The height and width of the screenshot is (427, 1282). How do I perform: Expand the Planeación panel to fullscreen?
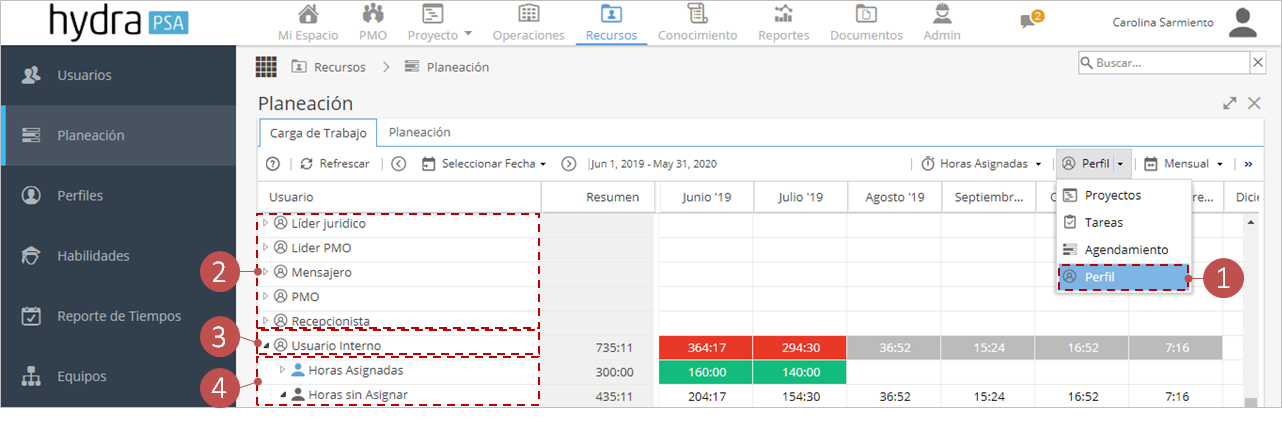coord(1229,103)
